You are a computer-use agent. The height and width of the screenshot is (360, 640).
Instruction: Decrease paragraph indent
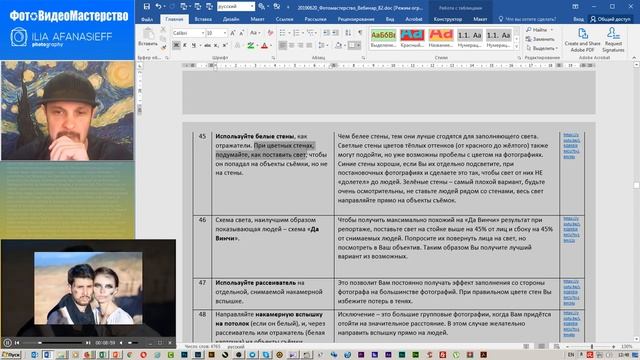(x=326, y=33)
